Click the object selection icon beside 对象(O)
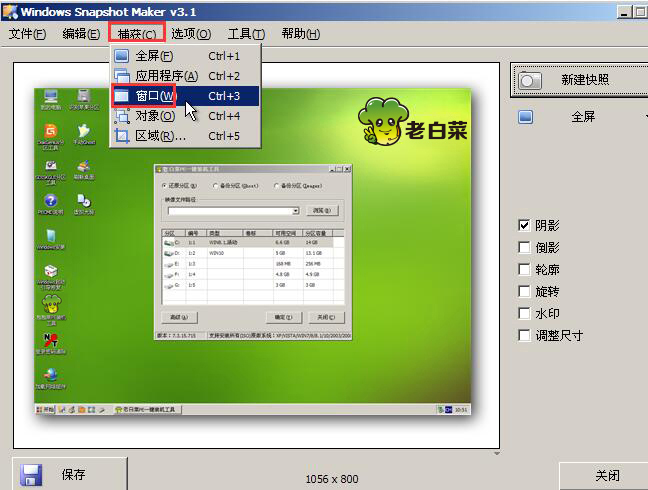The width and height of the screenshot is (648, 490). (x=122, y=116)
